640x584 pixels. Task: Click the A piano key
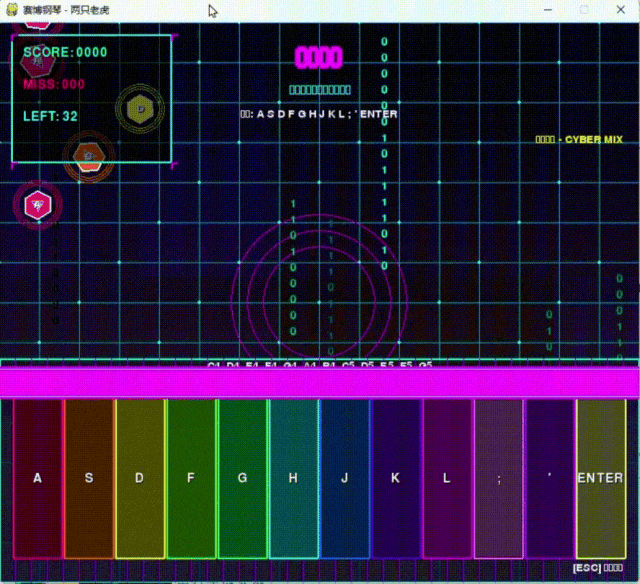pos(38,478)
